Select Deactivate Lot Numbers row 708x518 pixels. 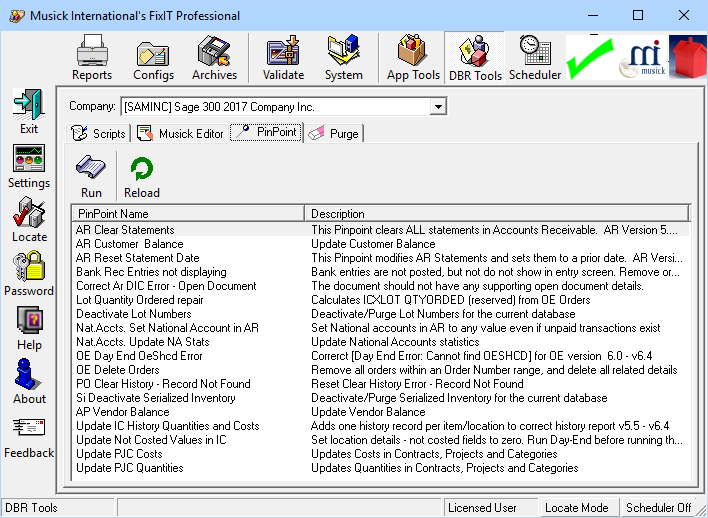click(381, 314)
